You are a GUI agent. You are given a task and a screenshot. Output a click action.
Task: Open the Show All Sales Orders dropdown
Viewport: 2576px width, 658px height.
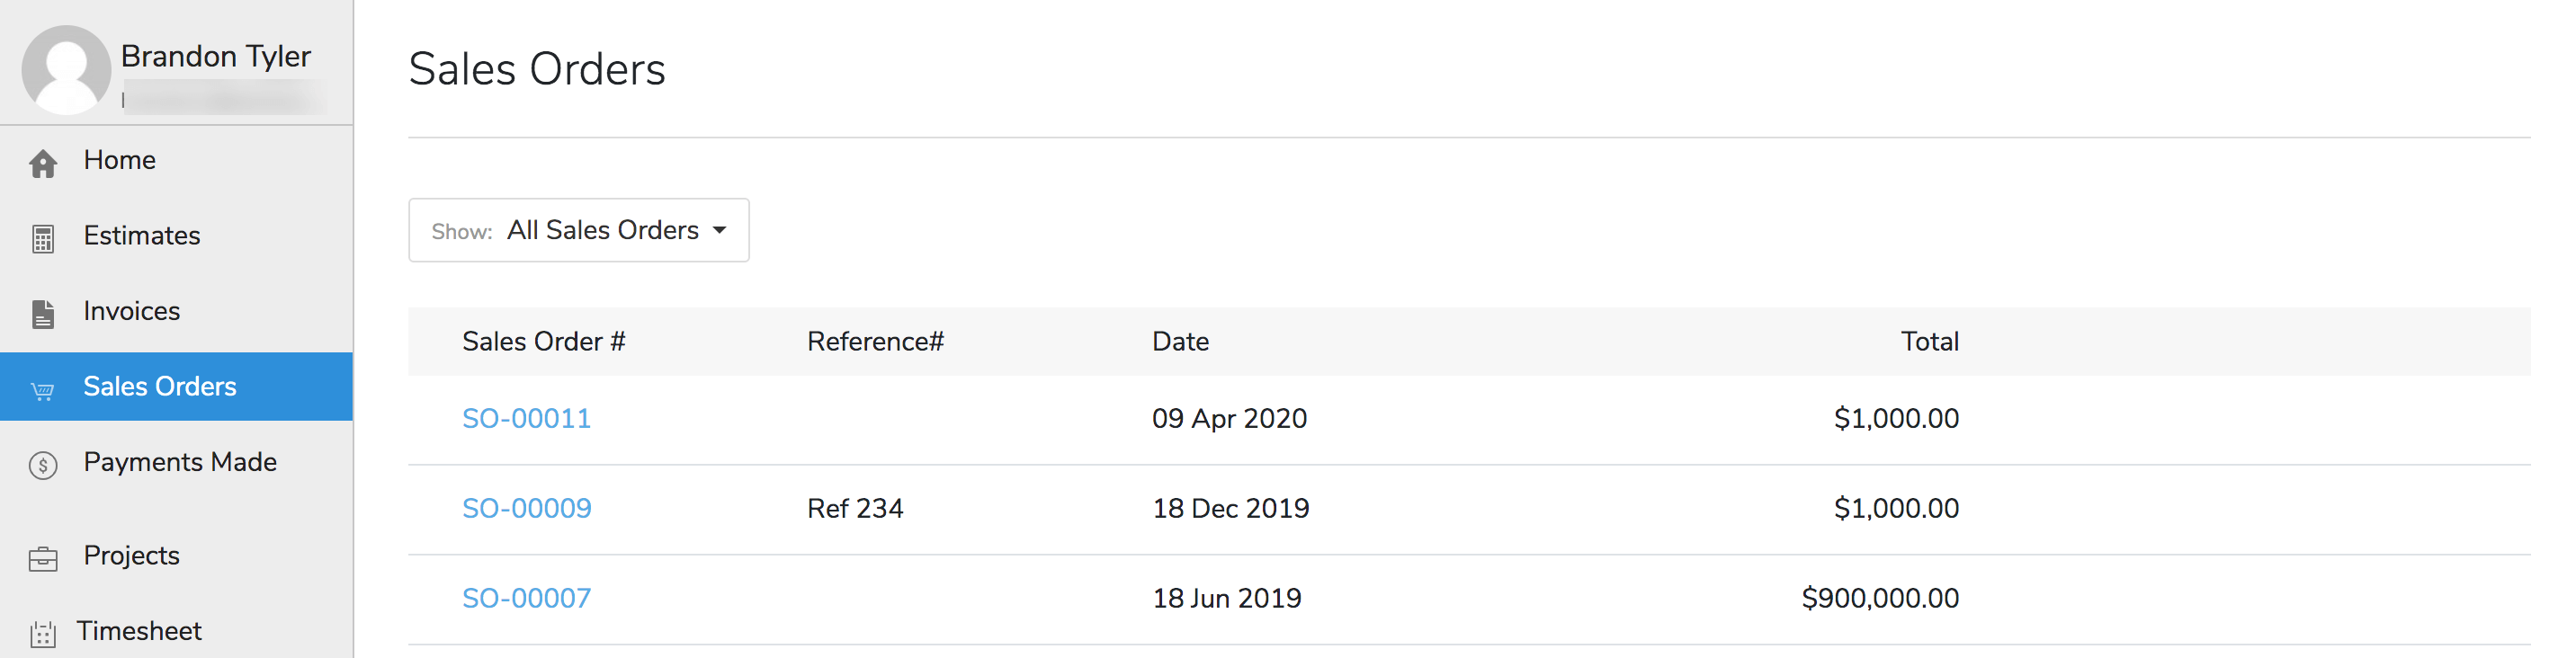click(578, 230)
